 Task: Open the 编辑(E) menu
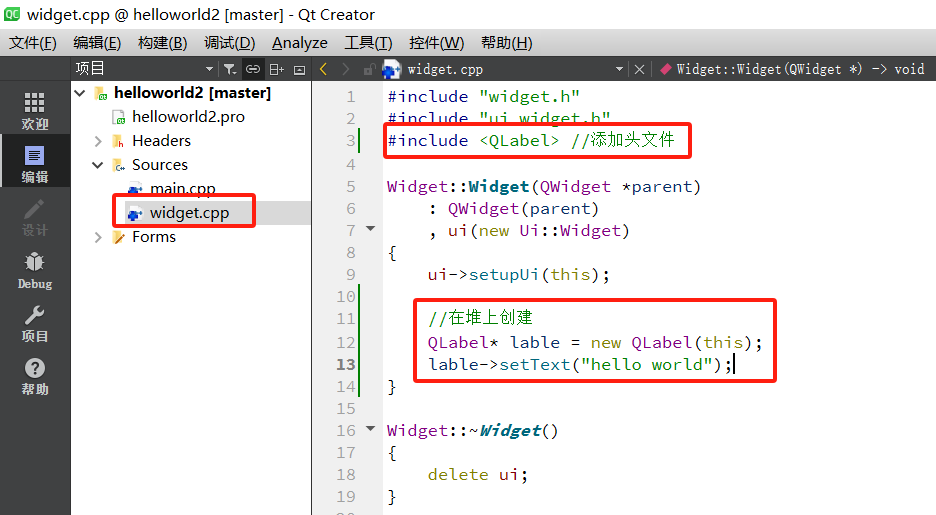(97, 43)
